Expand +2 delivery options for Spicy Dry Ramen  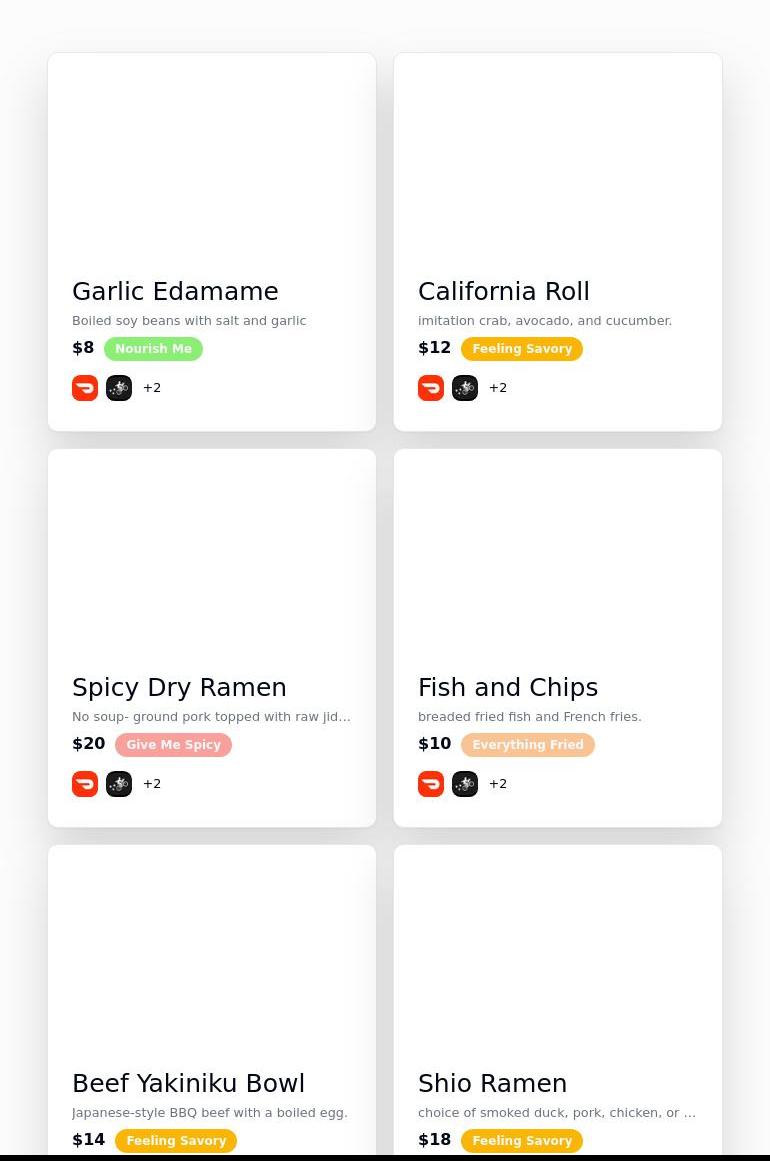(x=152, y=784)
